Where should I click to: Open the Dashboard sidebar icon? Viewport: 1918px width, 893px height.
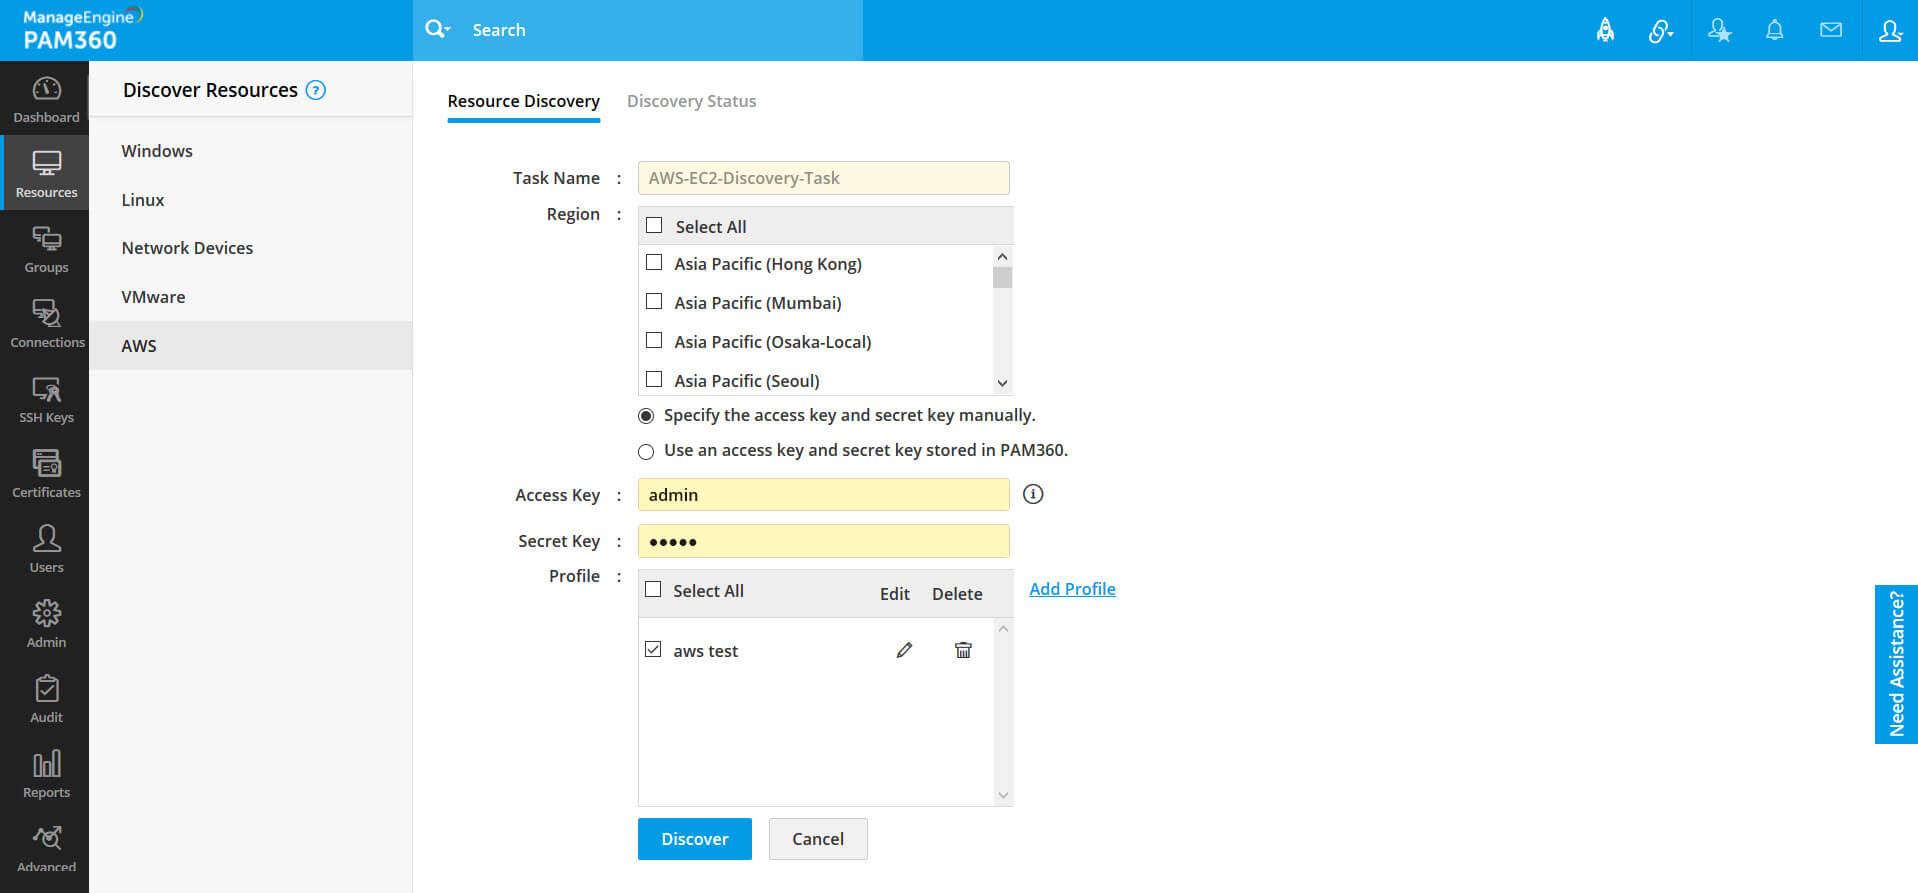pos(46,99)
